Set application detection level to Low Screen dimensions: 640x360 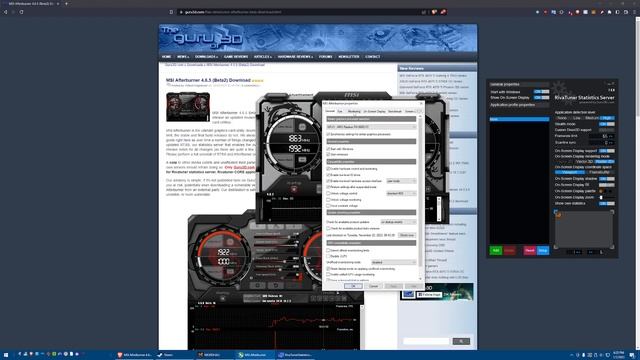(576, 118)
